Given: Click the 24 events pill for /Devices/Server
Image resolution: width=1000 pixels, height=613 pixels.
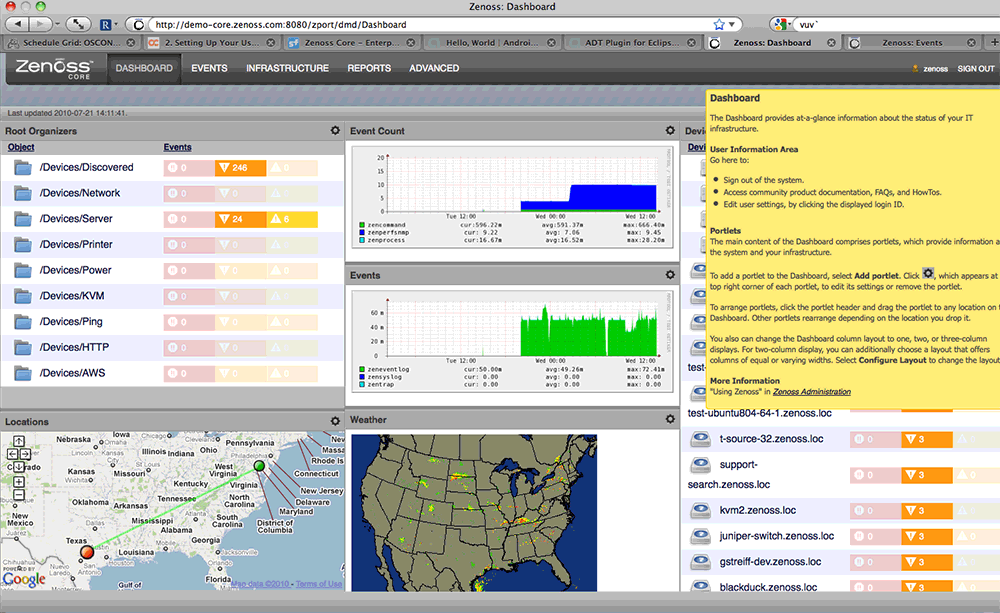Looking at the screenshot, I should (240, 219).
